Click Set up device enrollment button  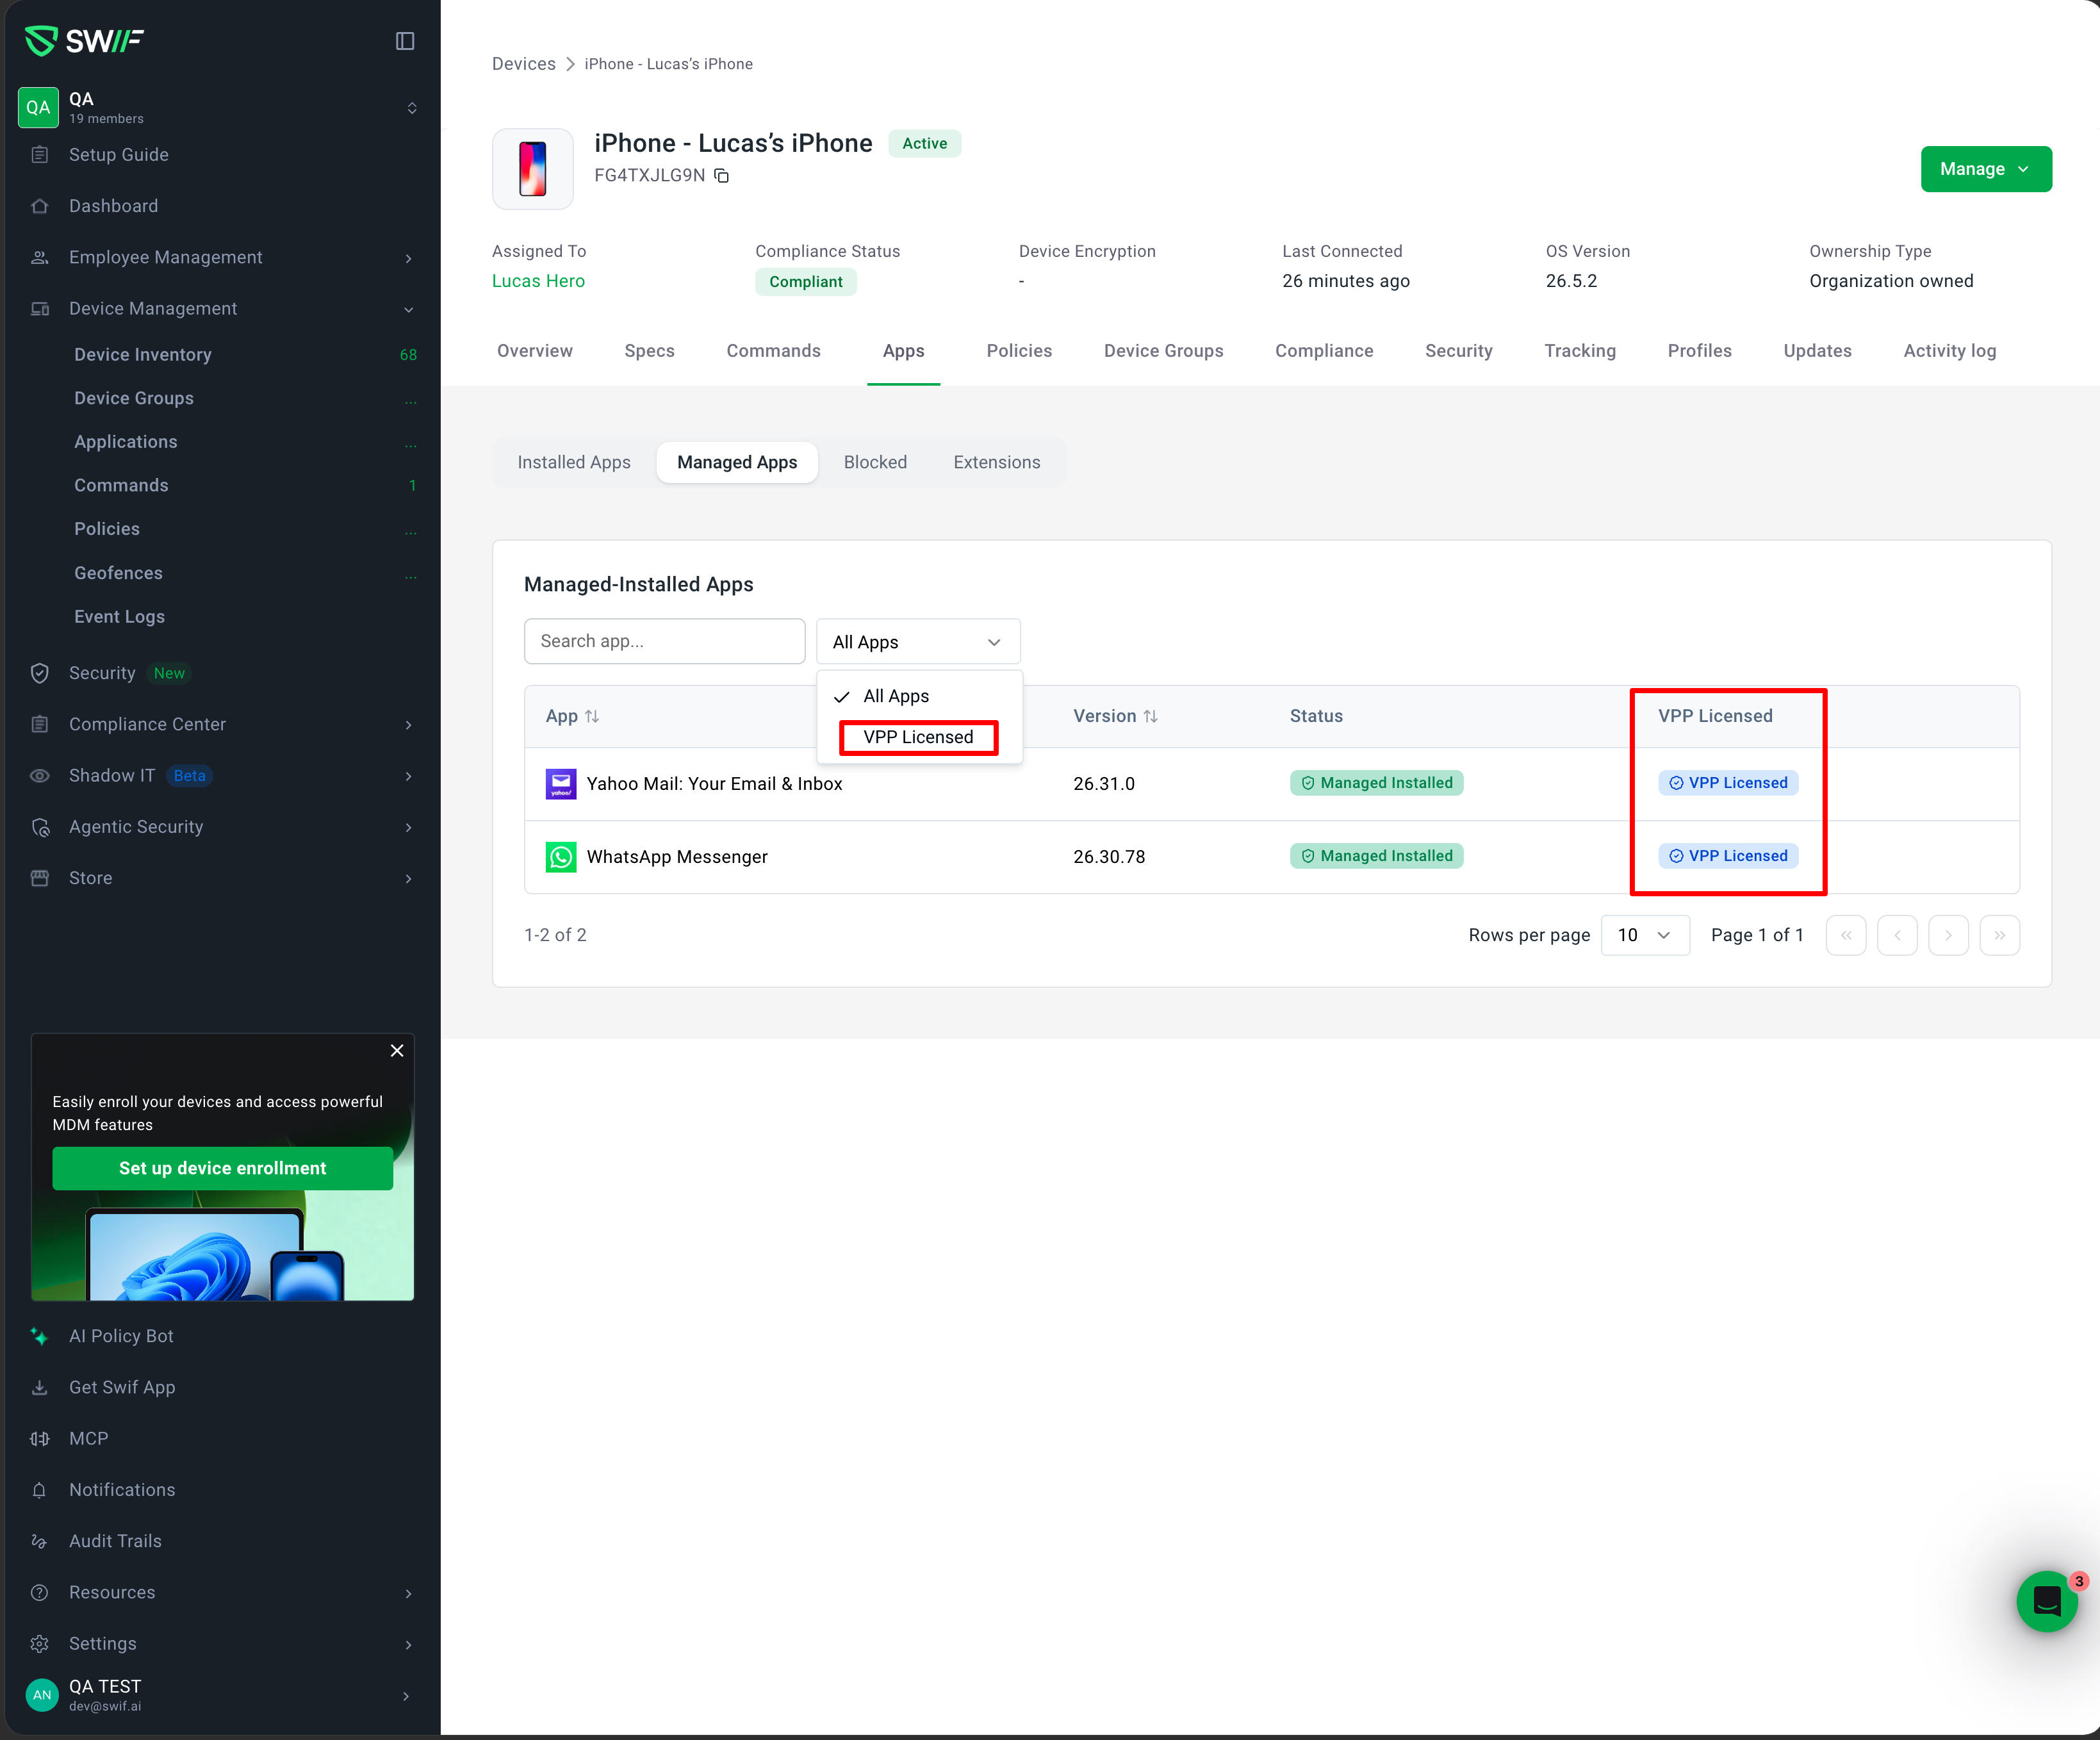pos(222,1168)
